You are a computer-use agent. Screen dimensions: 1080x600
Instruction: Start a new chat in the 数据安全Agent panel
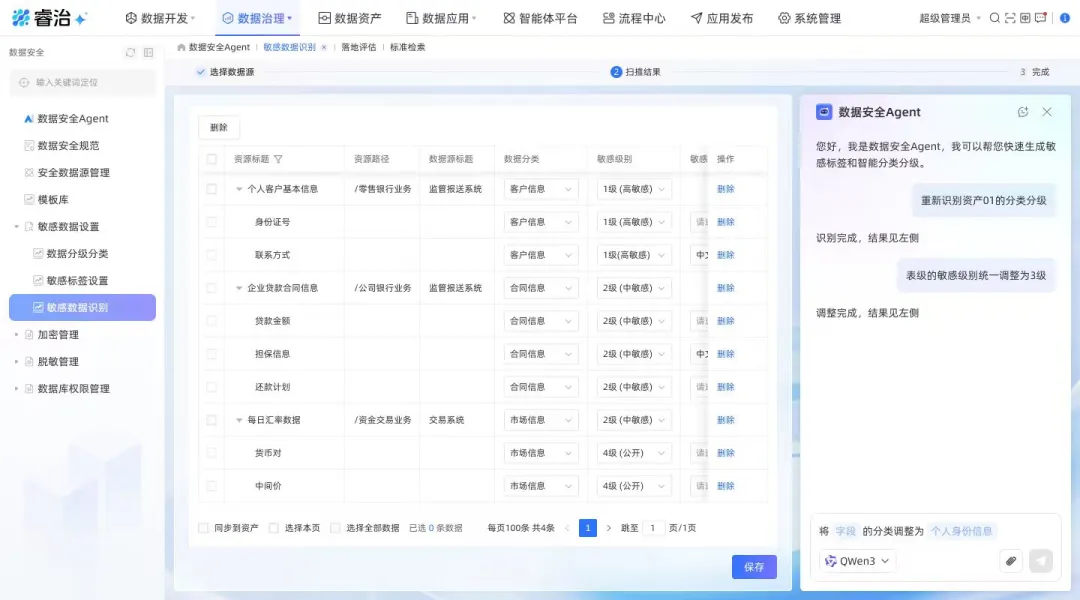point(1023,112)
